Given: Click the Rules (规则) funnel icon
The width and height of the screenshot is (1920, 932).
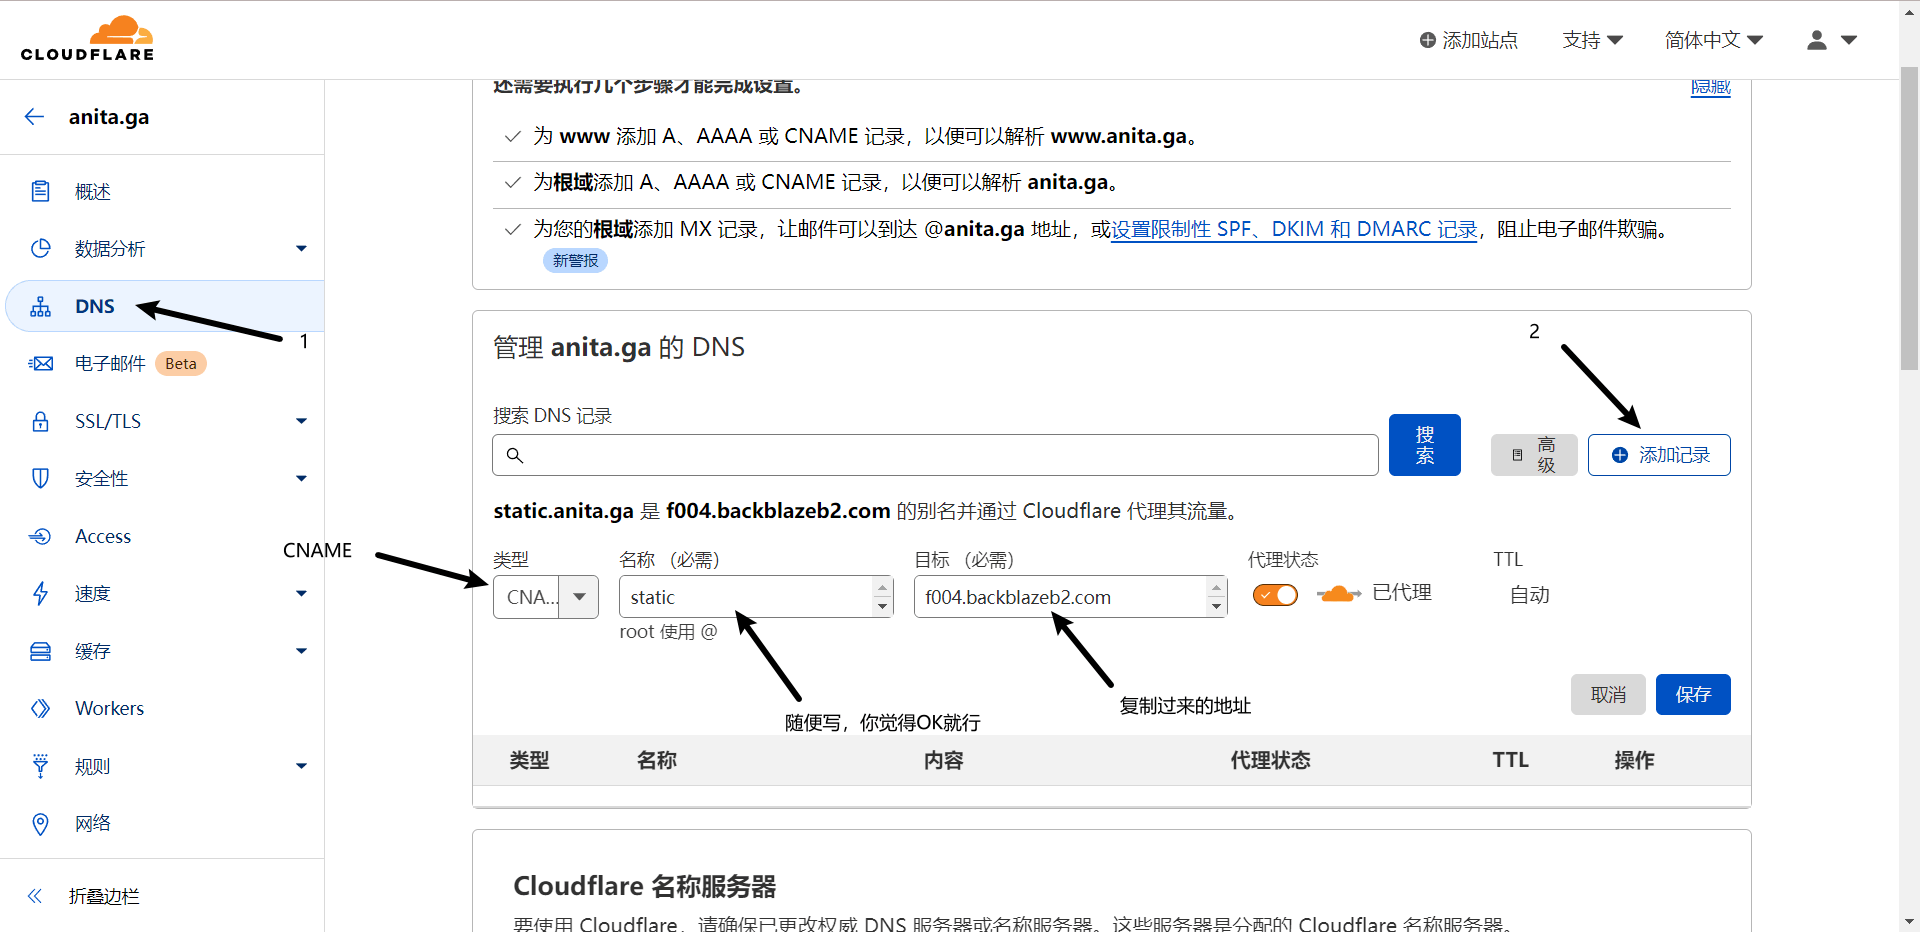Looking at the screenshot, I should pyautogui.click(x=40, y=766).
